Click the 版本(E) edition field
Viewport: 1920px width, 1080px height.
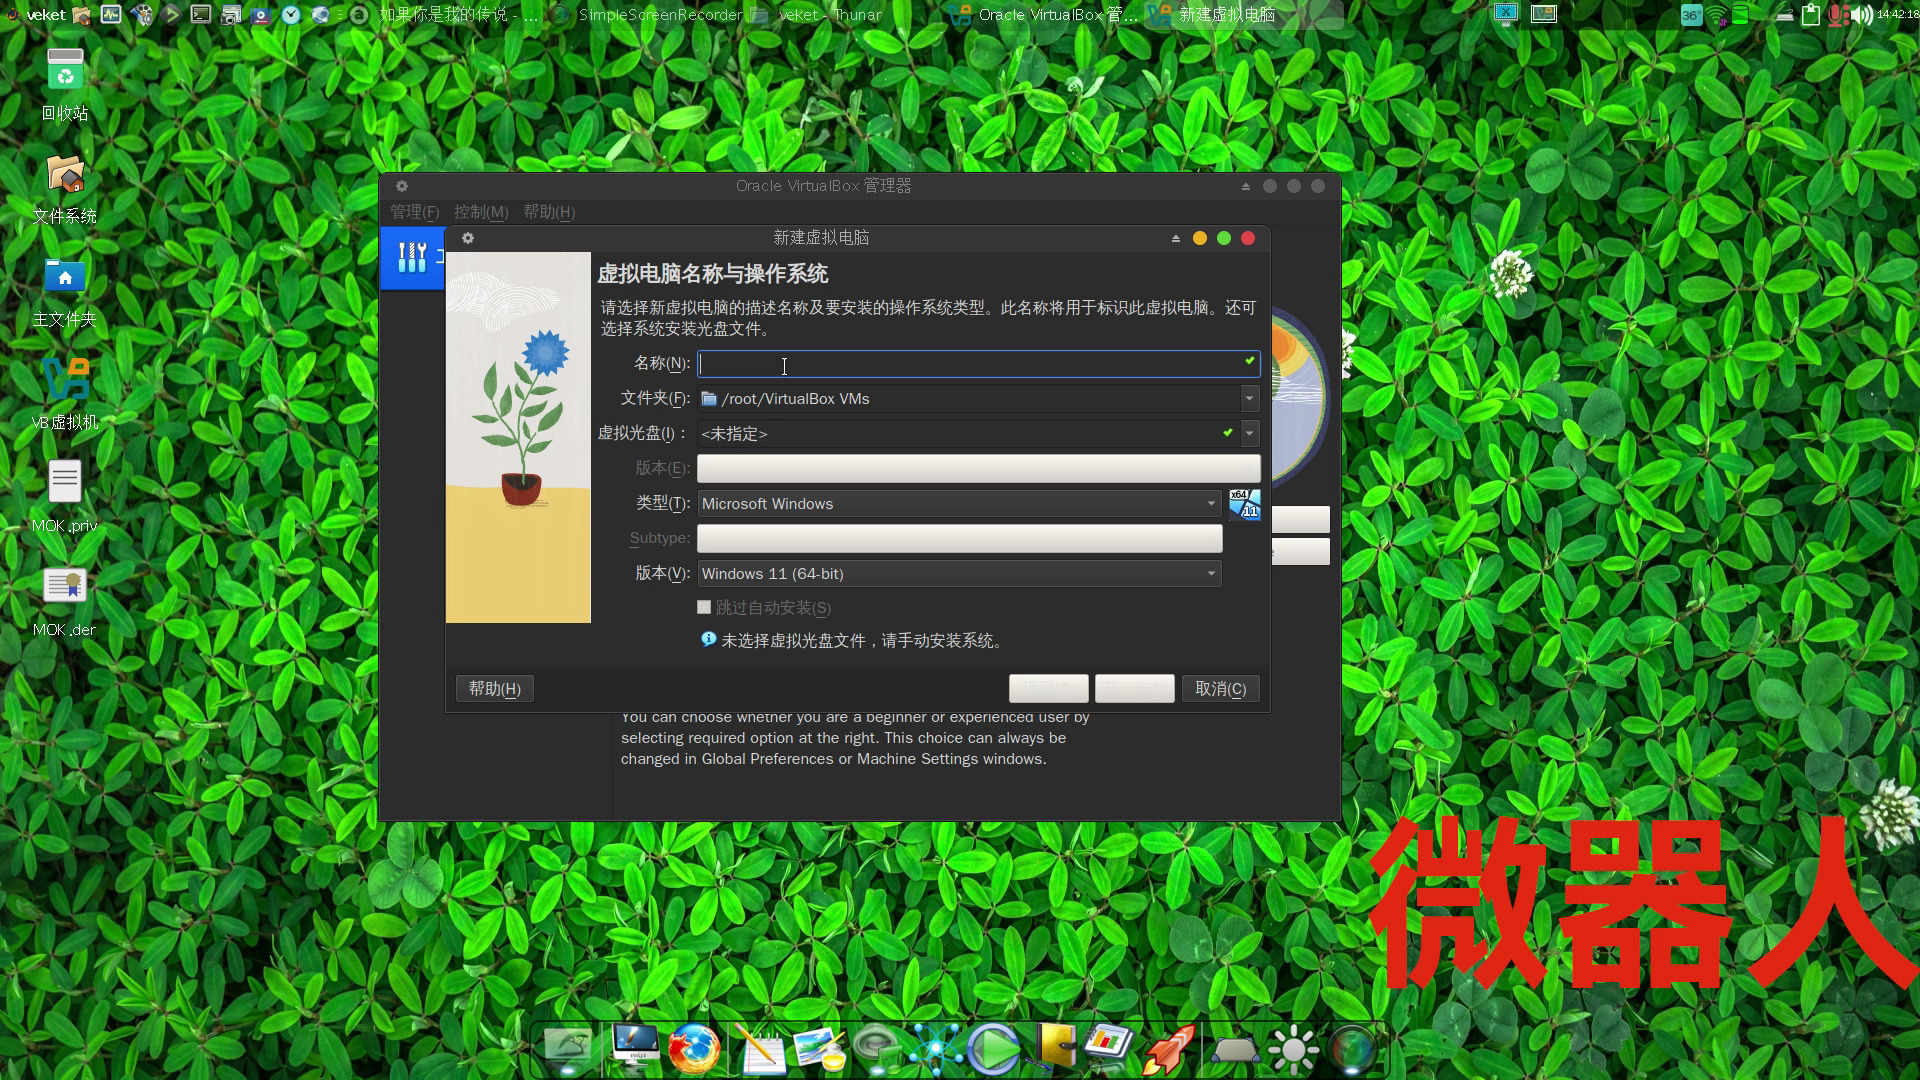(978, 468)
